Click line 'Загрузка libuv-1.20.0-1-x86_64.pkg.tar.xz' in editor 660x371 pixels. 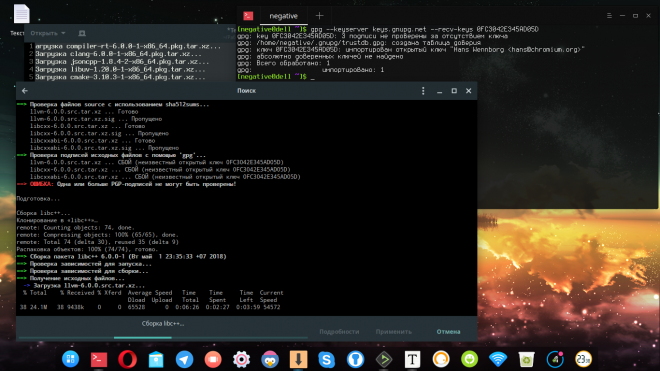coord(120,69)
